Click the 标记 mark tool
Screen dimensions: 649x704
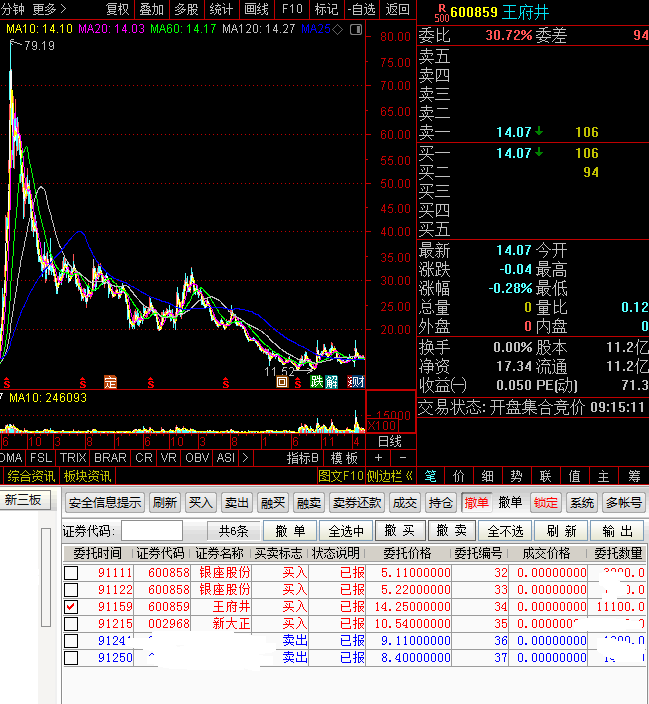[327, 9]
